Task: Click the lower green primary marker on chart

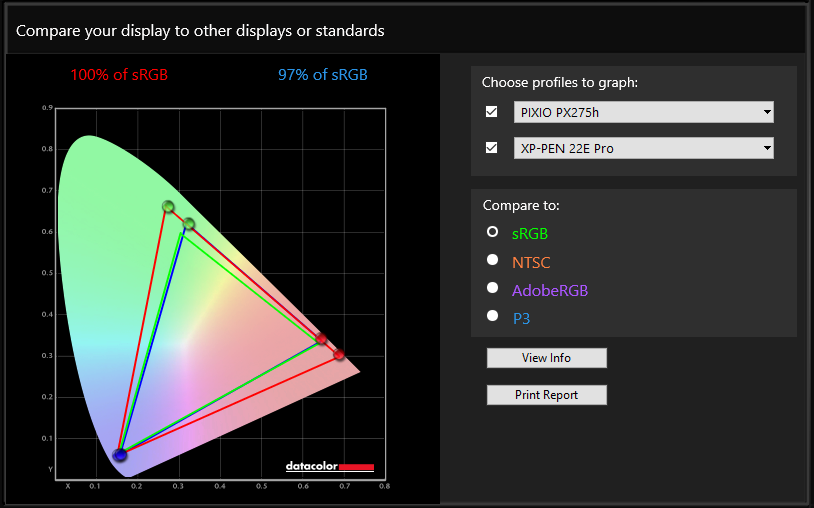Action: coord(189,224)
